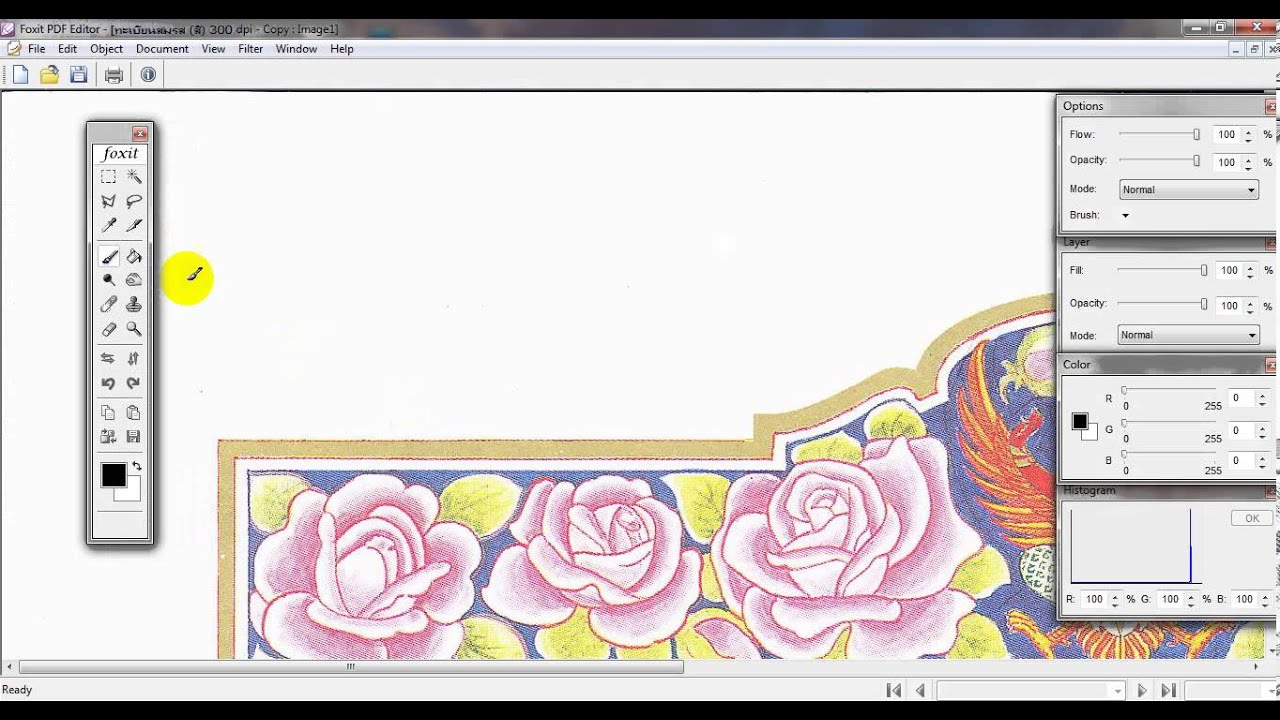The width and height of the screenshot is (1280, 720).
Task: Click the R color value stepper
Action: (1262, 398)
